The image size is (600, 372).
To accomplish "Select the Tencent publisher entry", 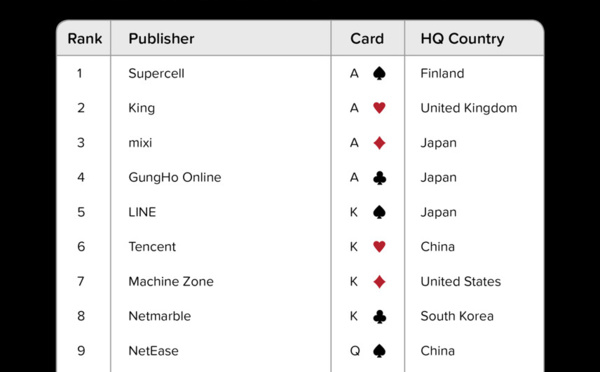I will click(152, 247).
